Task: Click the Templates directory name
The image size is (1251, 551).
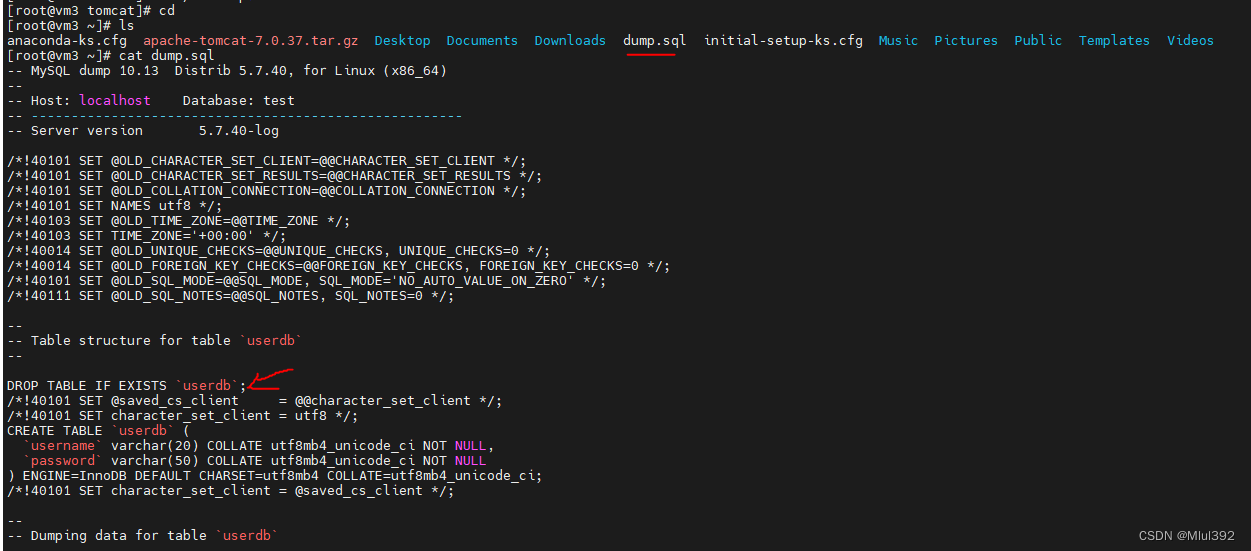Action: 1114,40
